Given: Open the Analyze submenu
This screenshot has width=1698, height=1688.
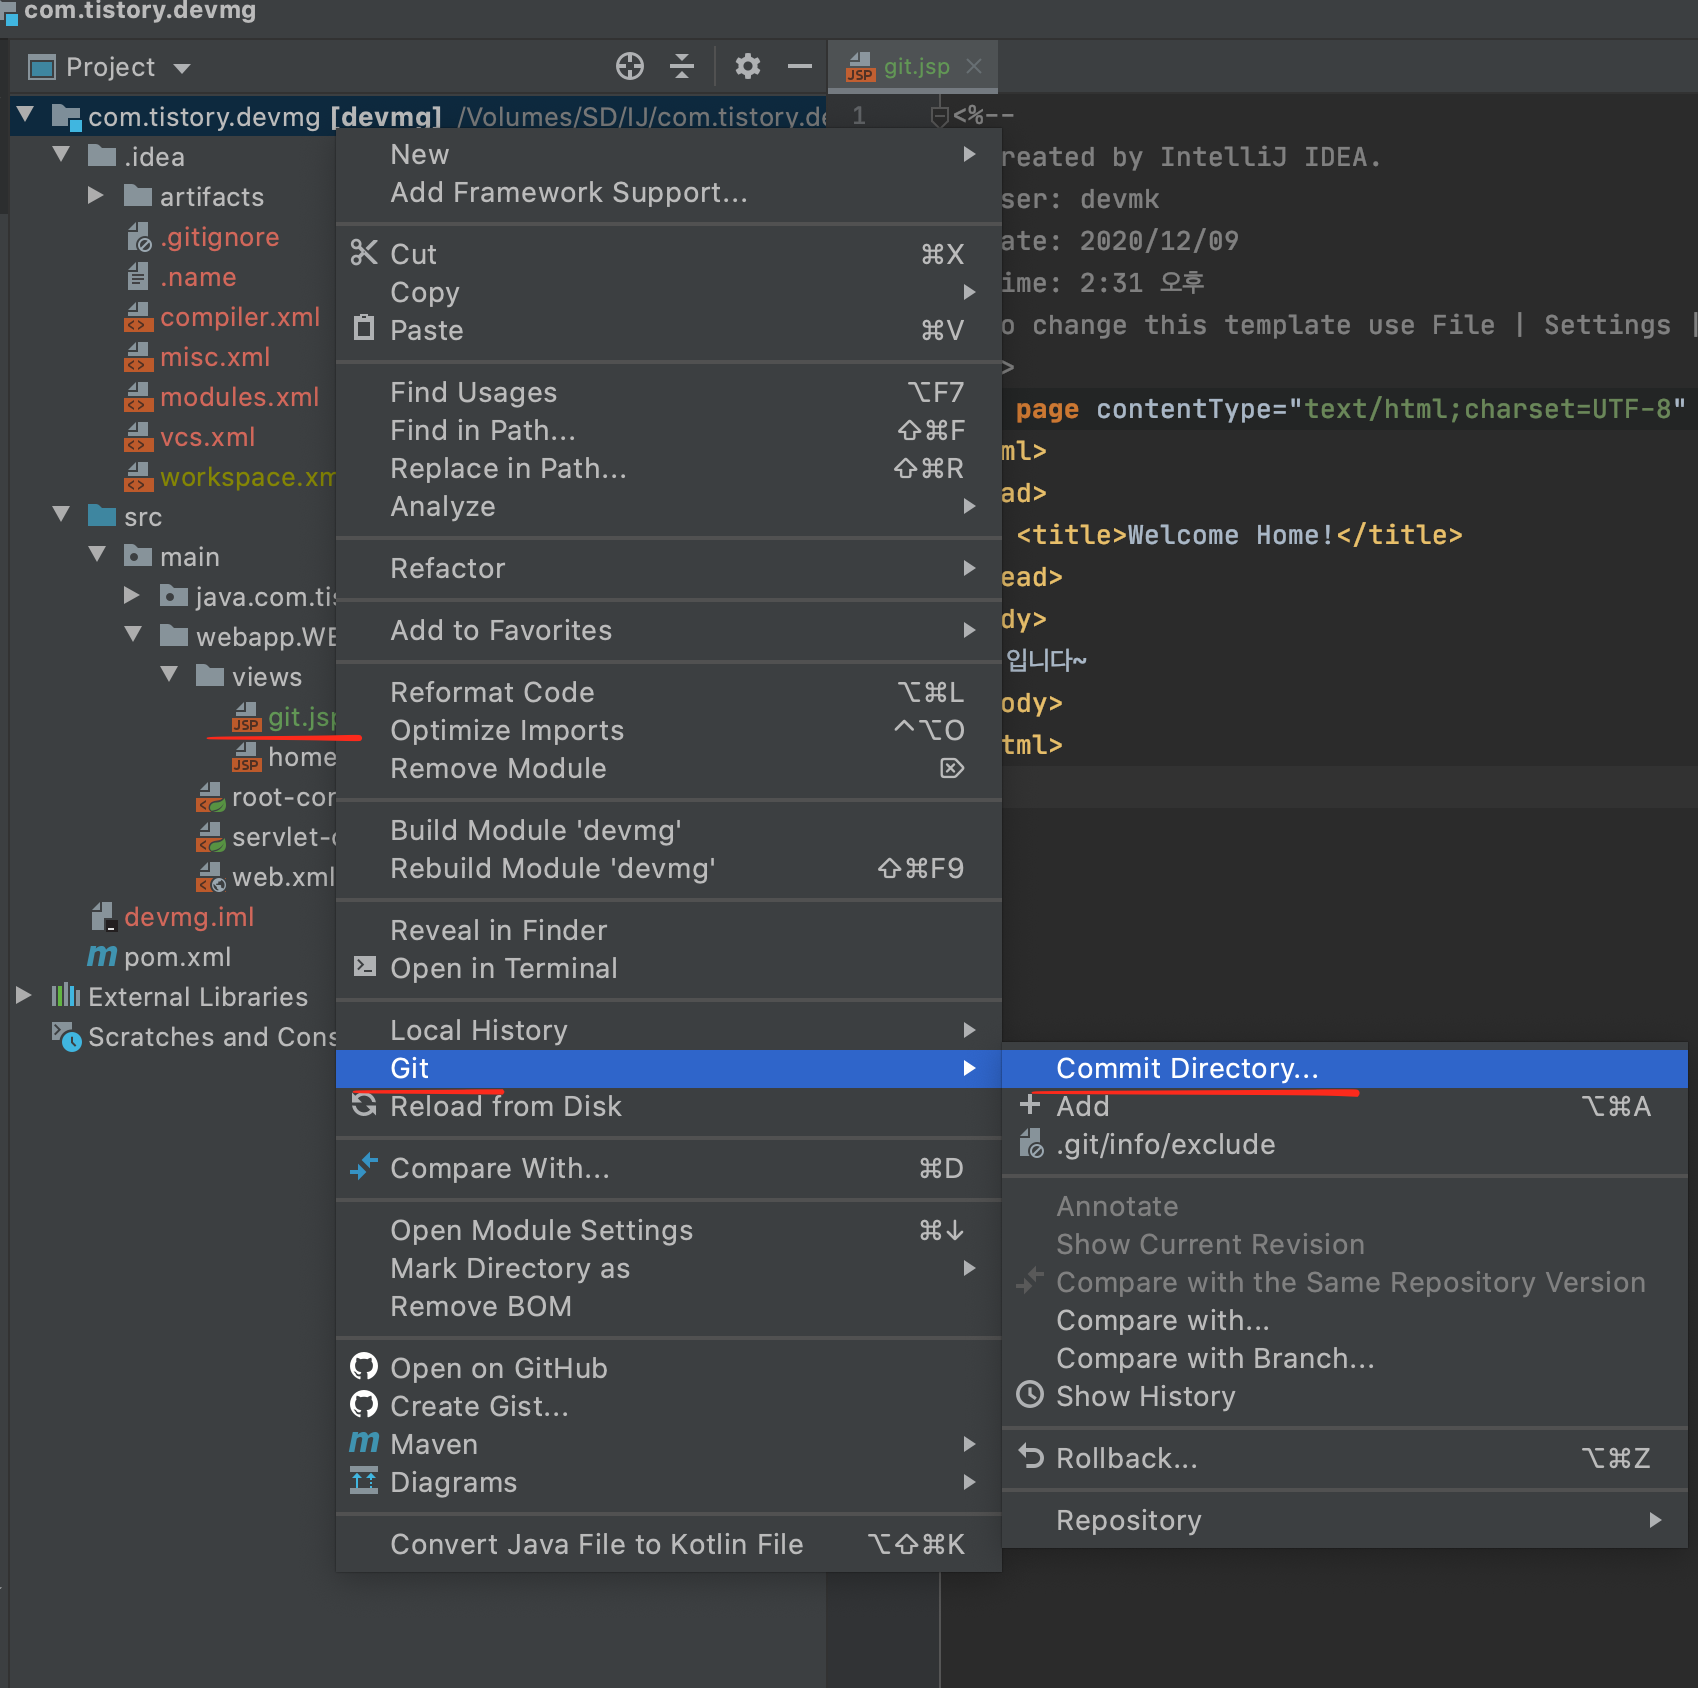Looking at the screenshot, I should (x=668, y=506).
